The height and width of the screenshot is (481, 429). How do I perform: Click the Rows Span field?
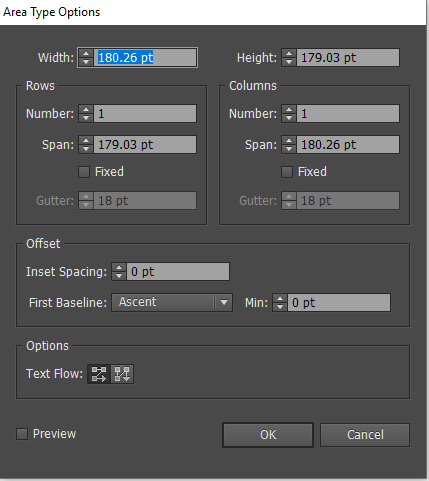coord(145,145)
